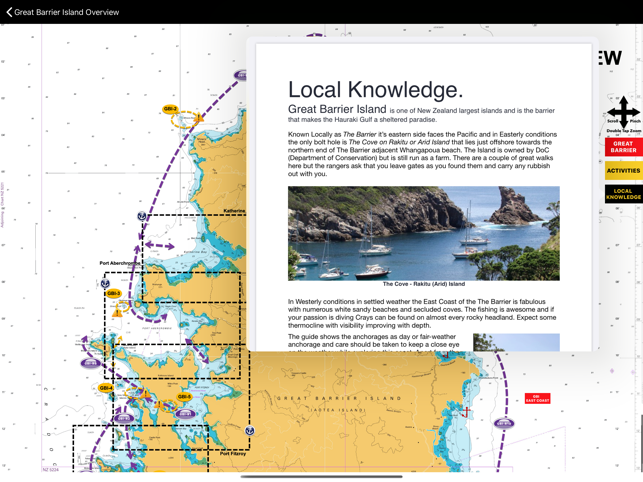Tap the GBI-3 yellow map marker
This screenshot has width=643, height=482.
click(113, 294)
